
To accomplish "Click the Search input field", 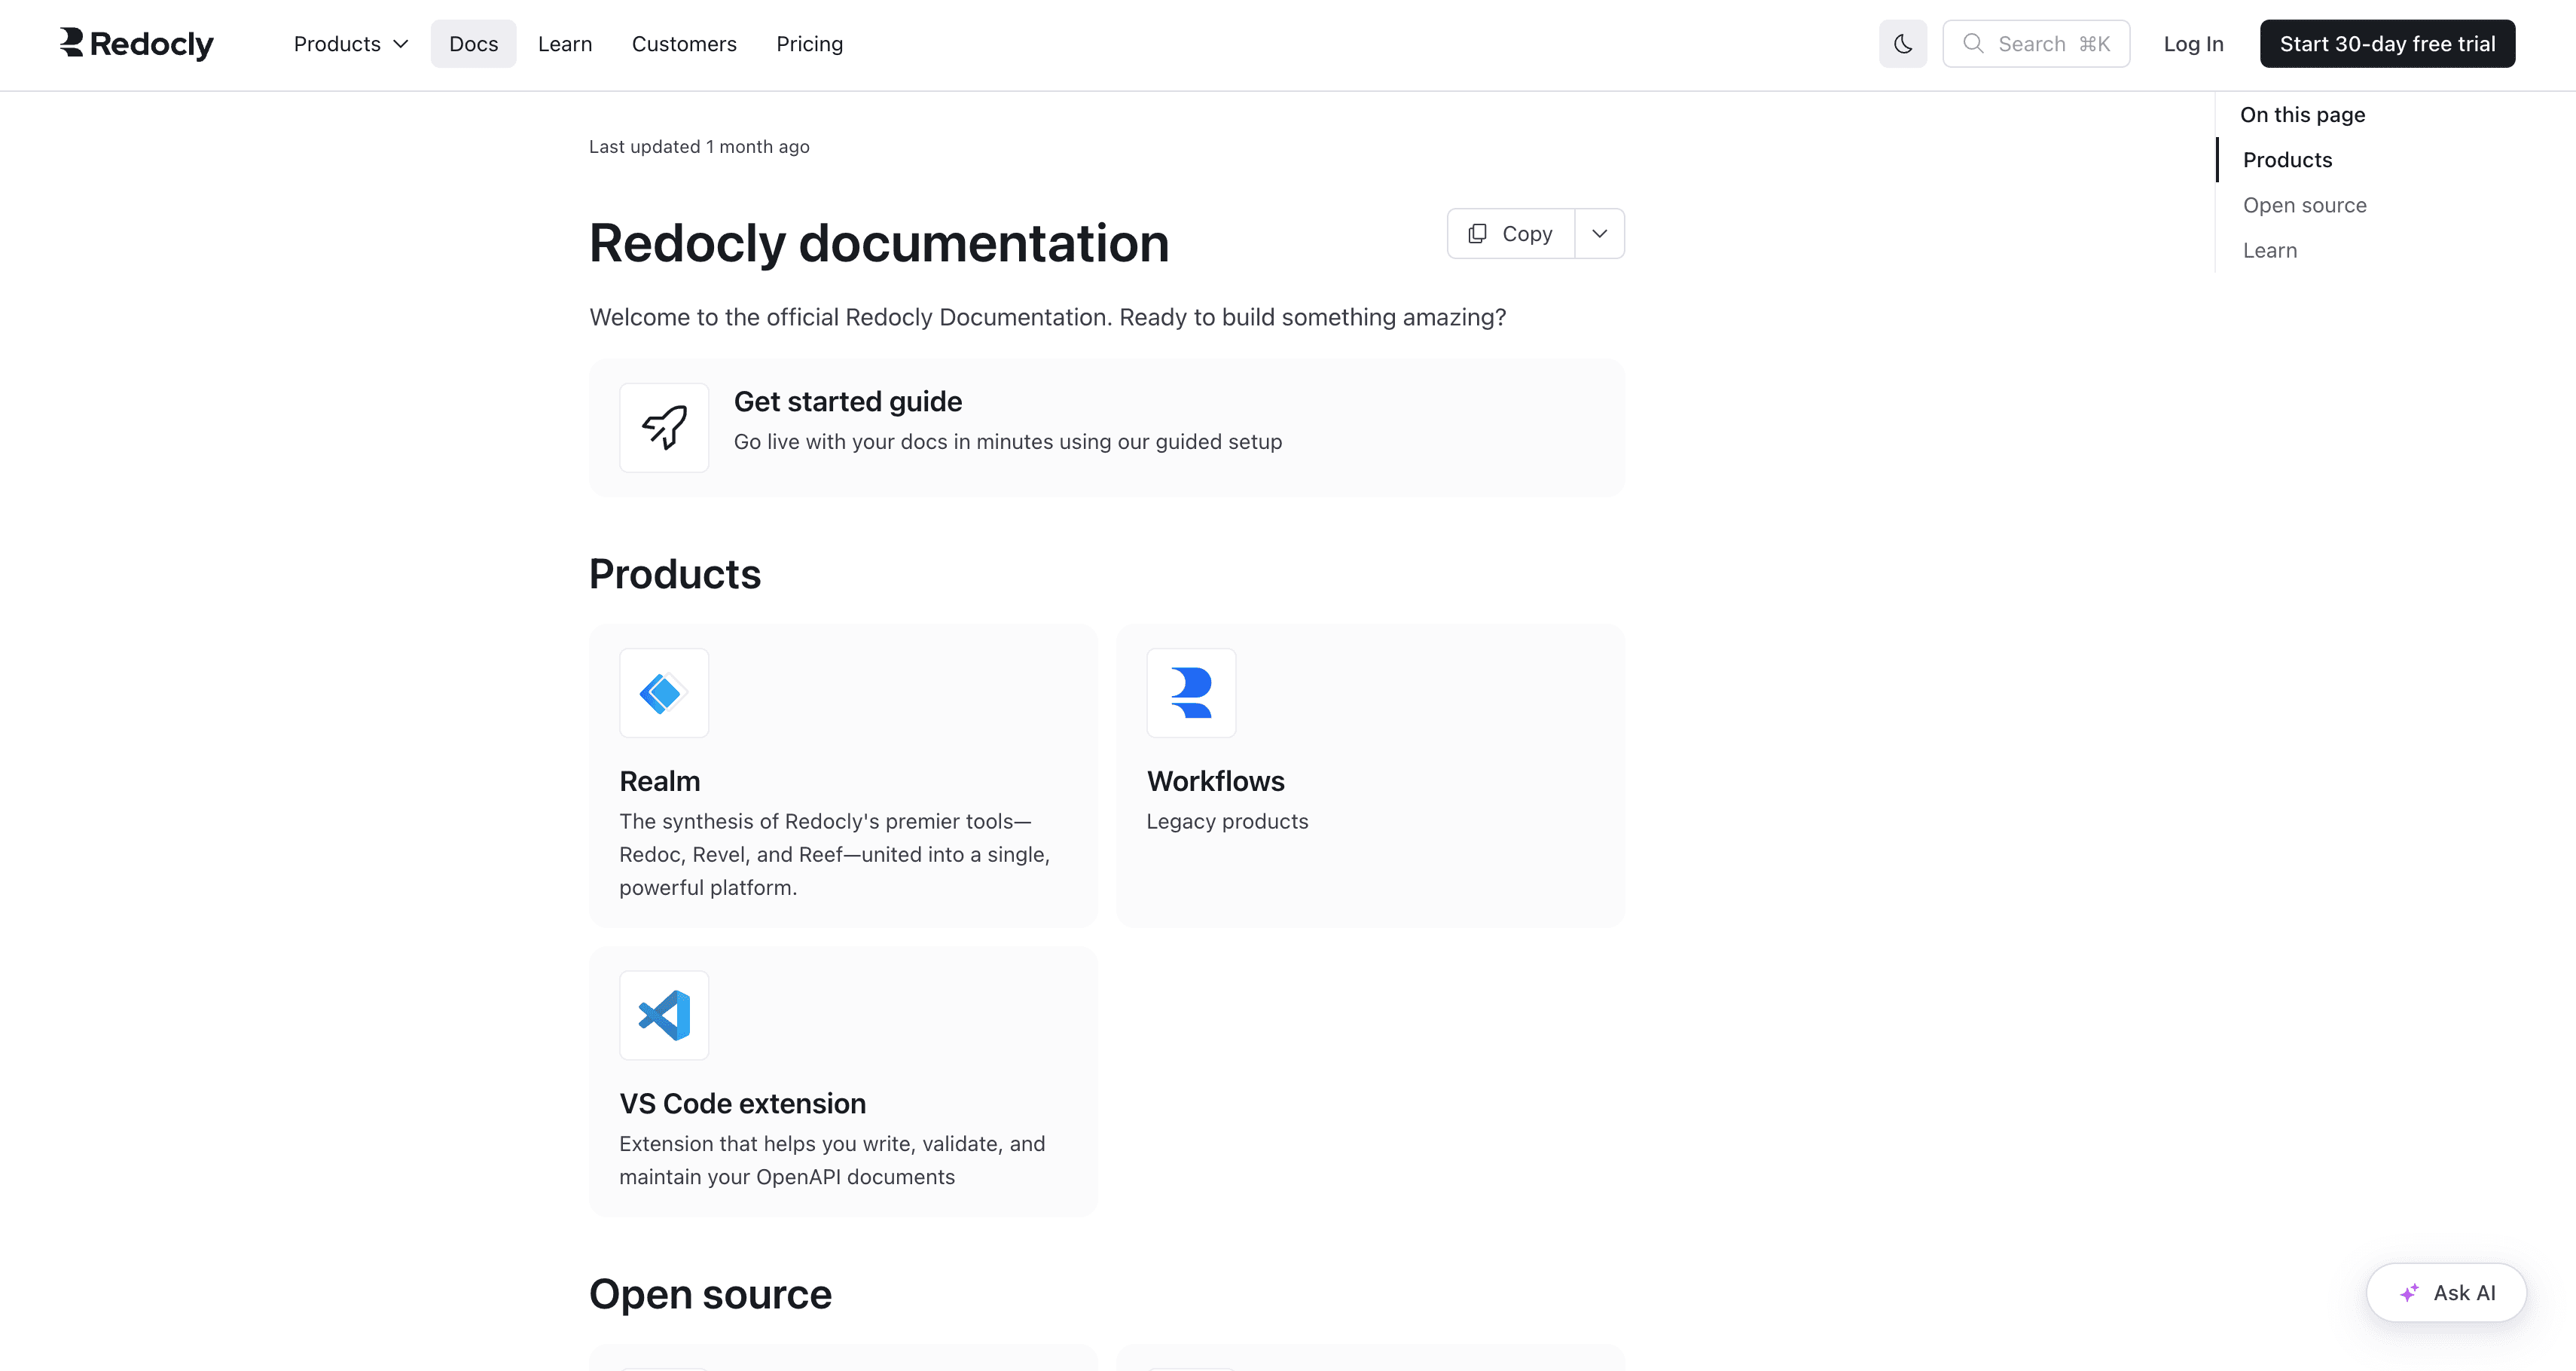I will tap(2036, 44).
